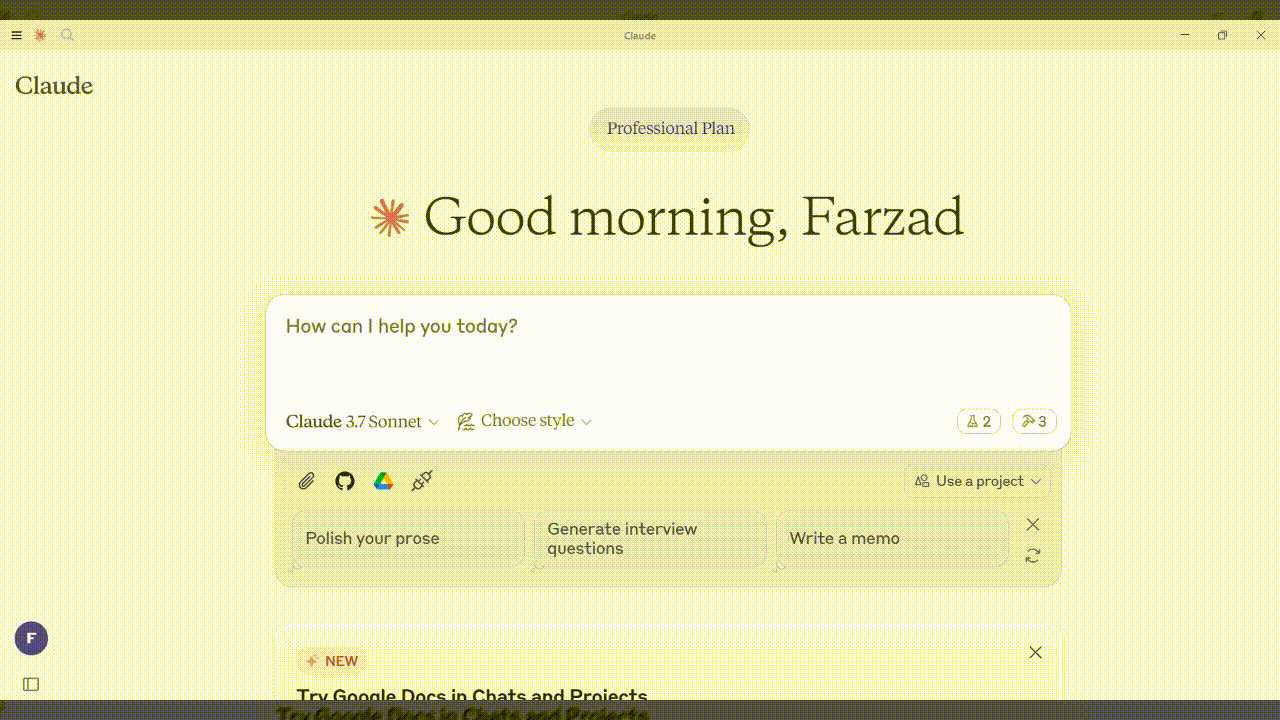The image size is (1280, 720).
Task: Open the GitHub integration icon
Action: pyautogui.click(x=345, y=481)
